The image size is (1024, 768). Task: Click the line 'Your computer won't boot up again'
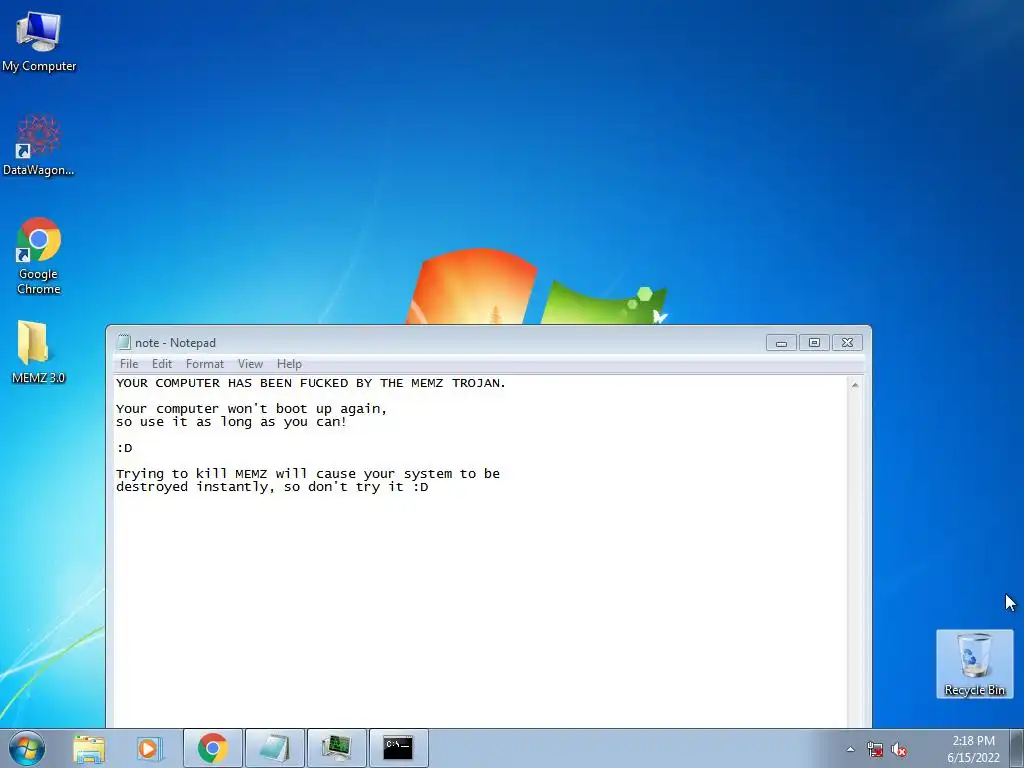251,409
